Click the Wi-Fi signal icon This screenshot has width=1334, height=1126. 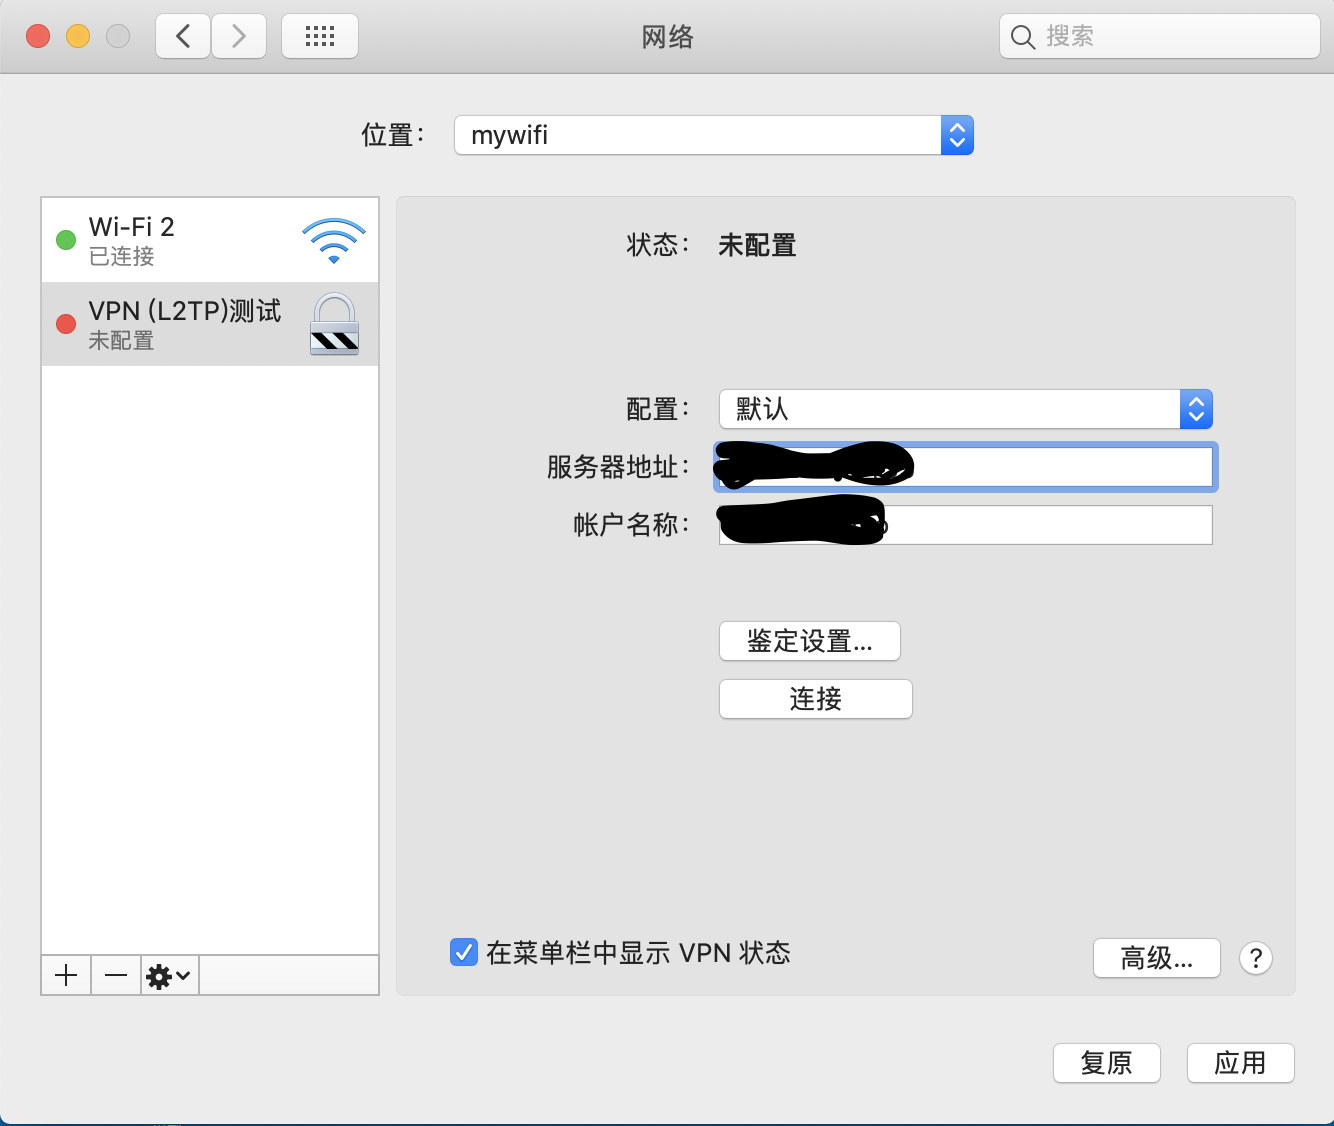coord(334,241)
